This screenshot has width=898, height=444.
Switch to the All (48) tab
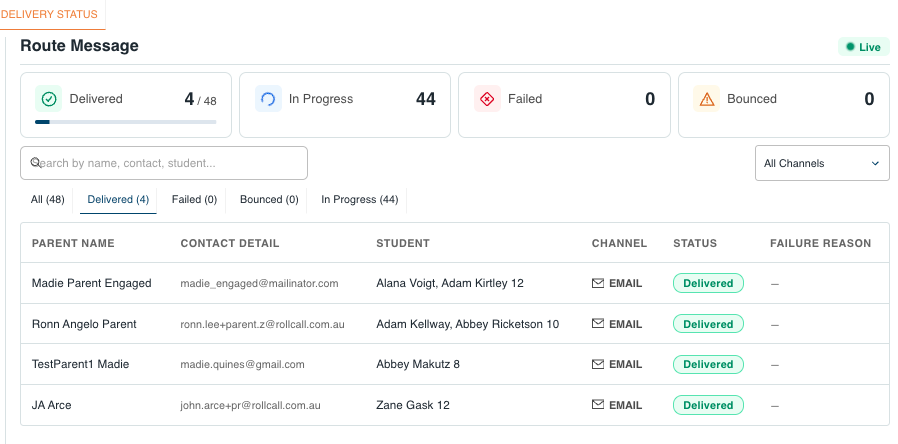(x=48, y=200)
